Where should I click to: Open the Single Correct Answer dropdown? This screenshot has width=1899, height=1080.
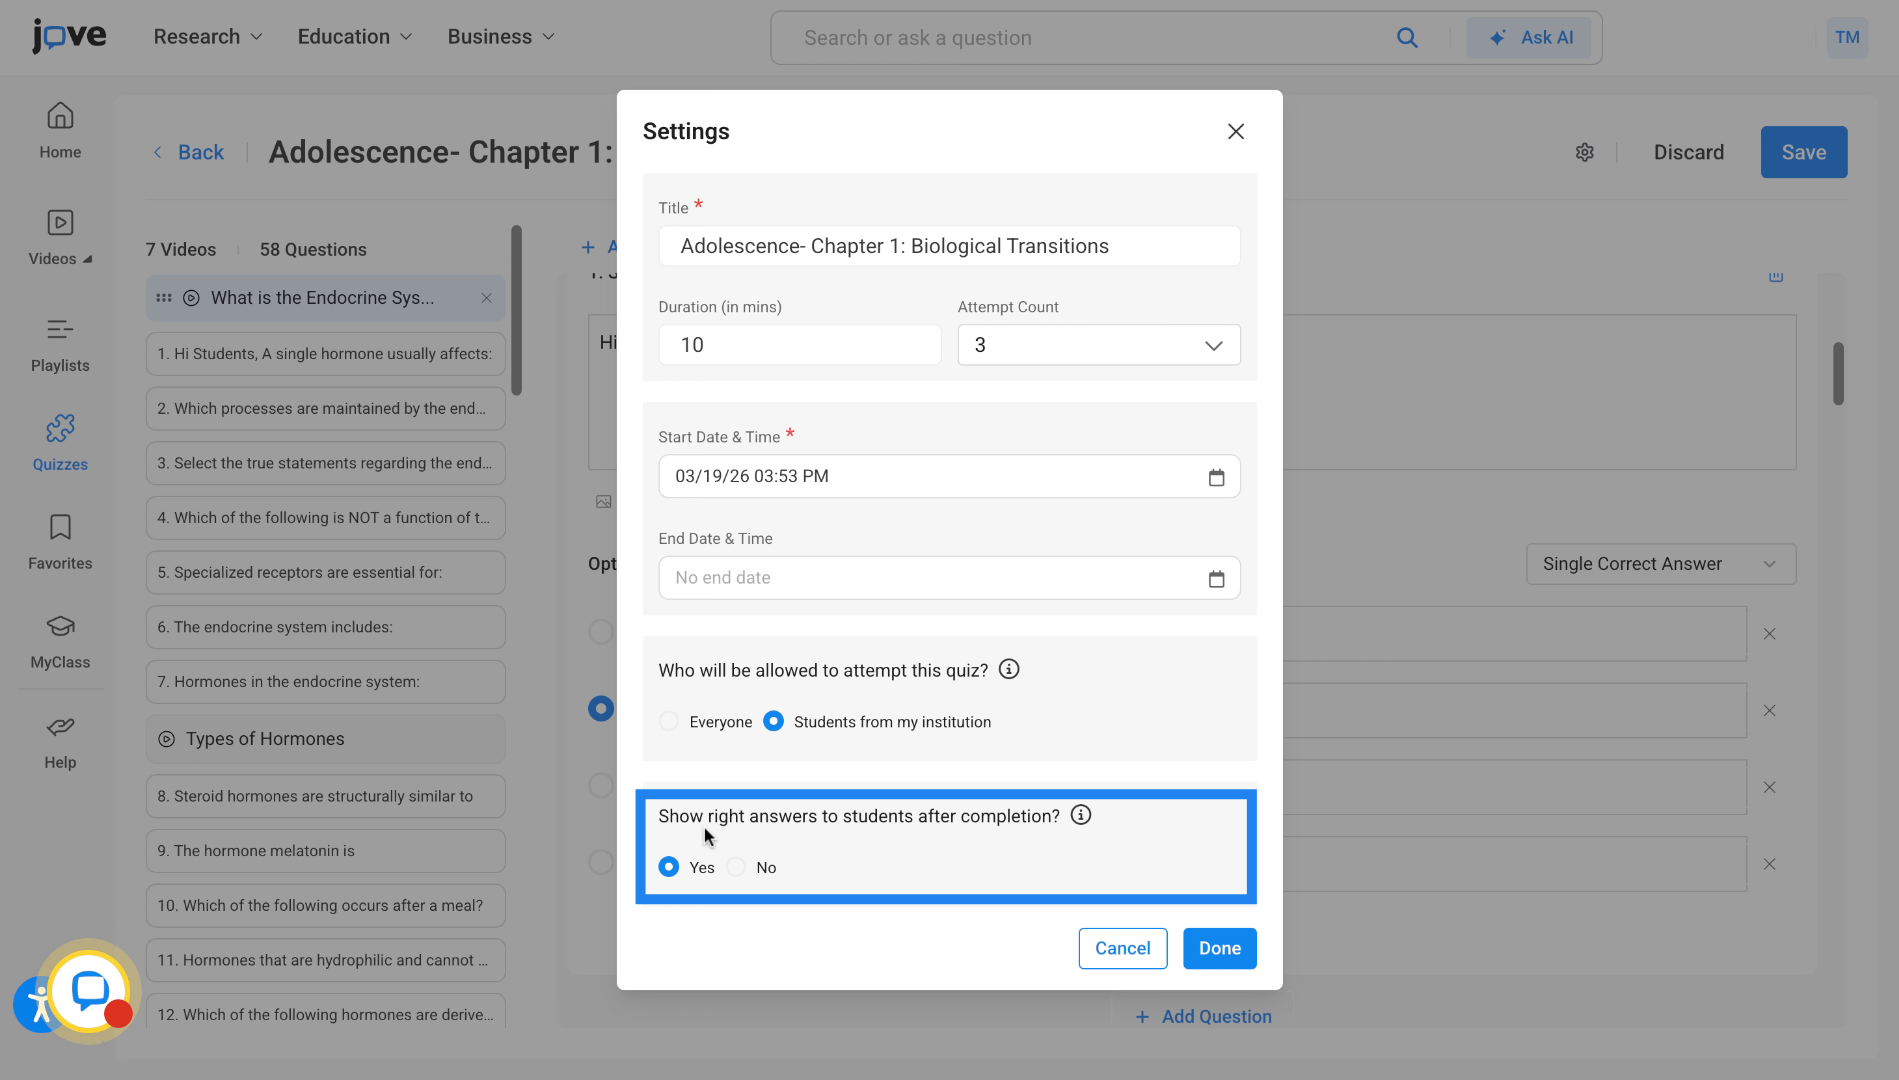tap(1660, 563)
